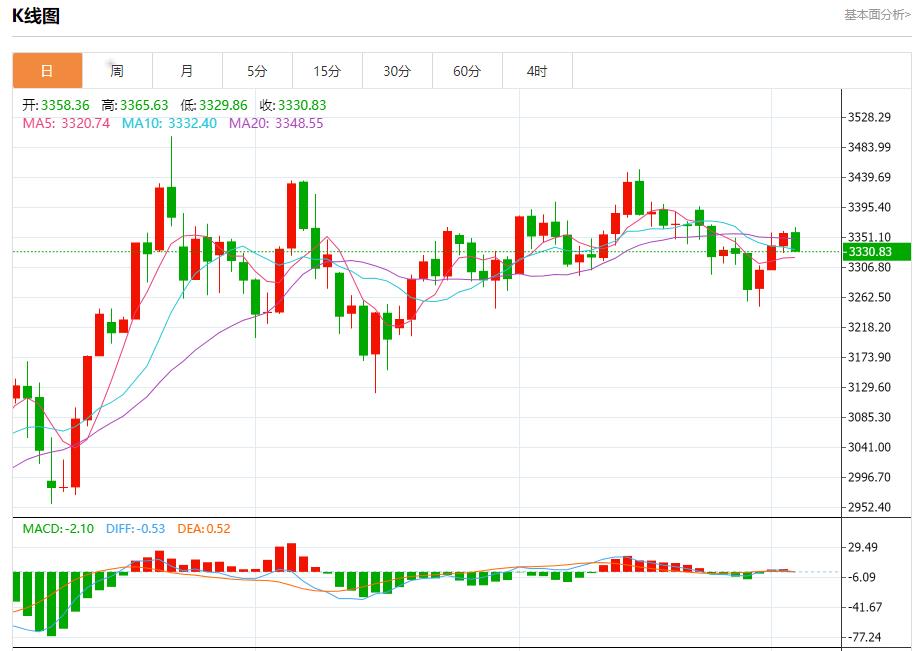
Task: Click the active 日 daily tab
Action: 47,71
